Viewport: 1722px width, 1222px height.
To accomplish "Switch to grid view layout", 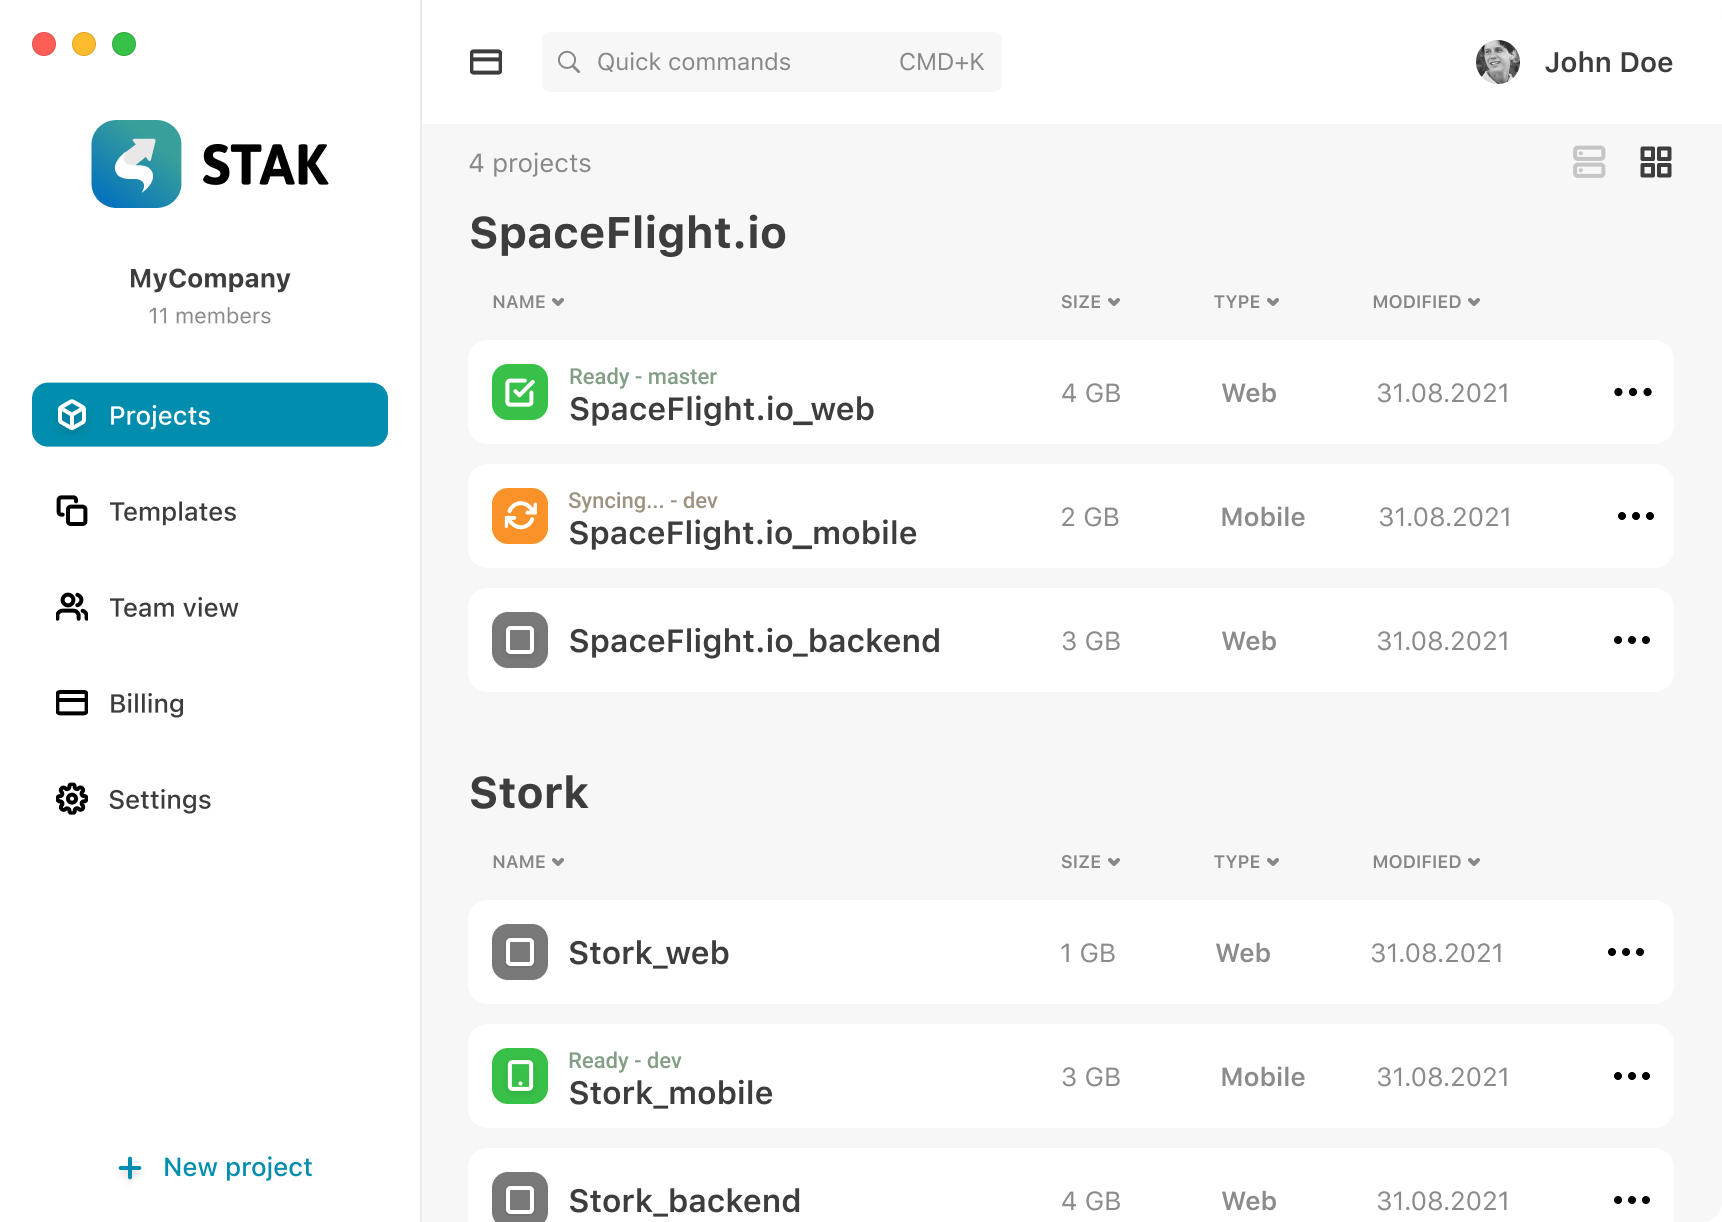I will [x=1655, y=162].
